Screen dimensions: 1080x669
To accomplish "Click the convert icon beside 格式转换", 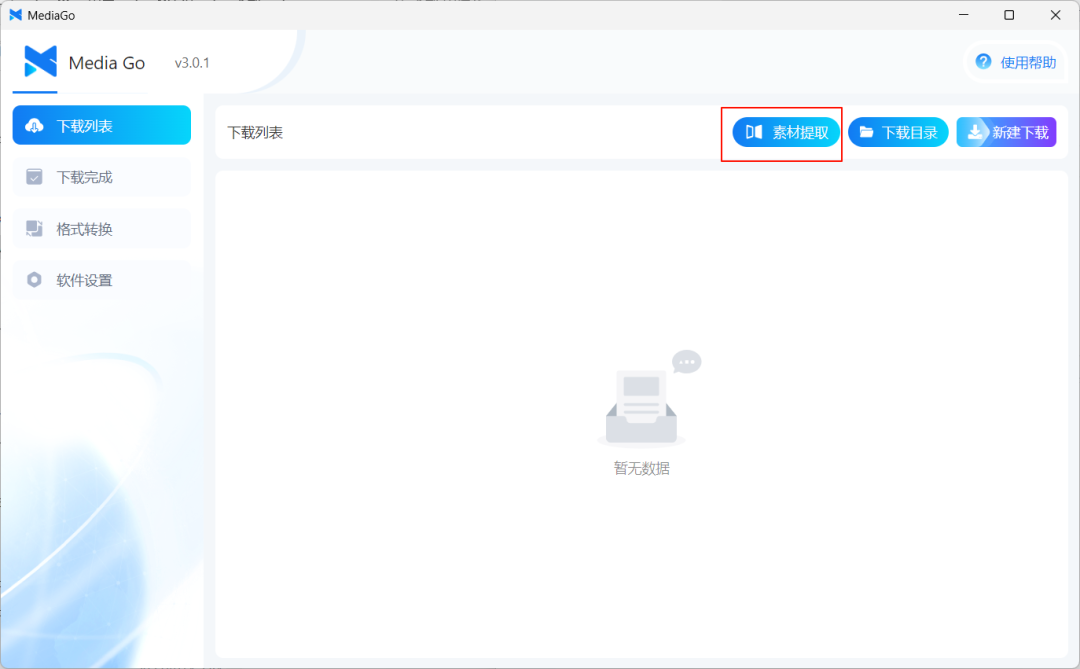I will [34, 228].
